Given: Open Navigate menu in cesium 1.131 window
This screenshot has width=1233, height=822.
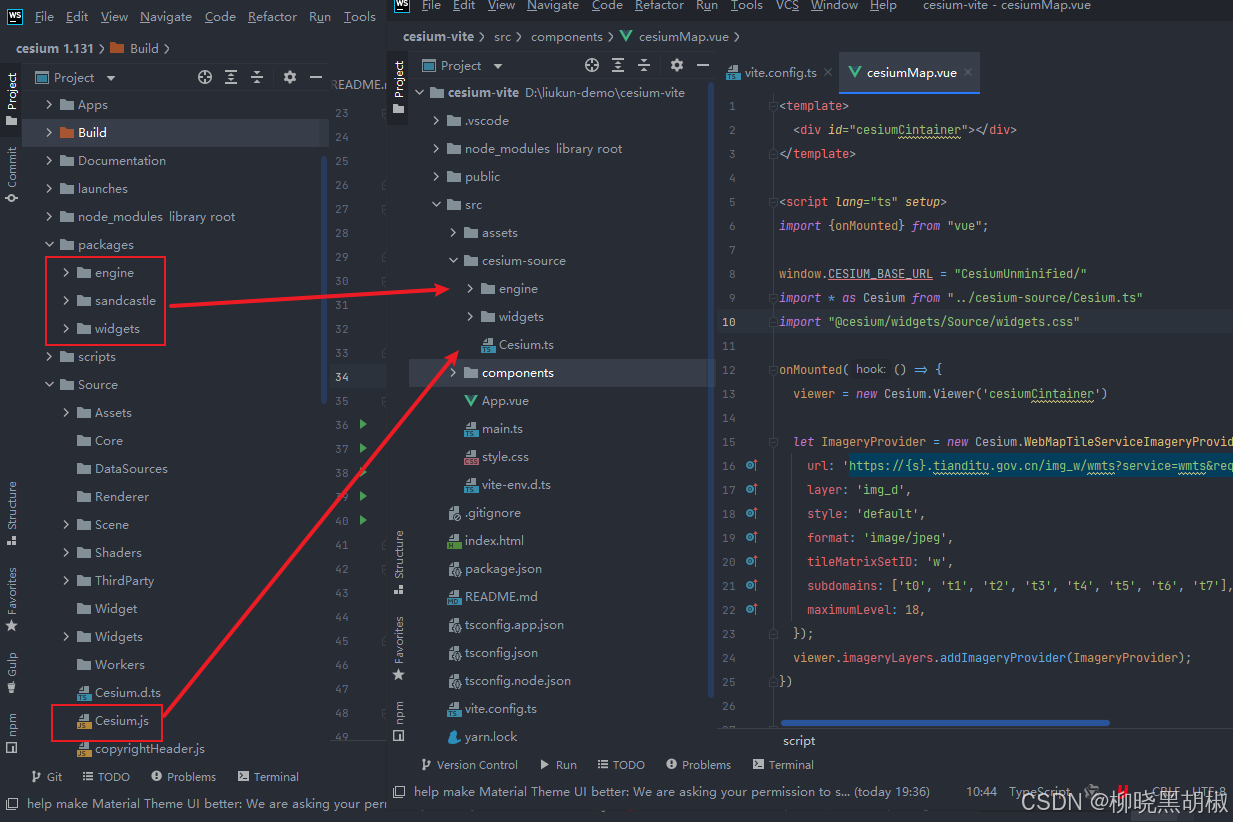Looking at the screenshot, I should pos(166,17).
